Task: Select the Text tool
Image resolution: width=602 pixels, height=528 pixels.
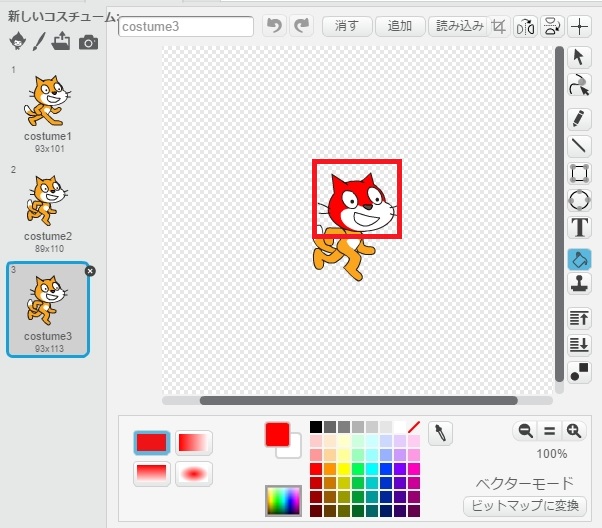Action: (x=579, y=227)
